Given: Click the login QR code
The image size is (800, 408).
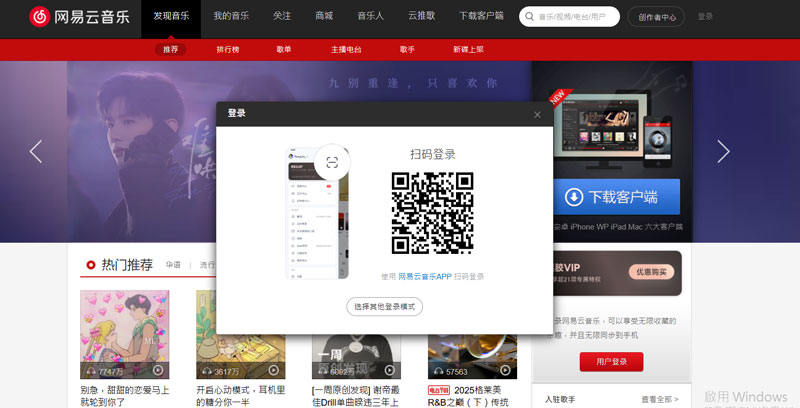Looking at the screenshot, I should (433, 213).
